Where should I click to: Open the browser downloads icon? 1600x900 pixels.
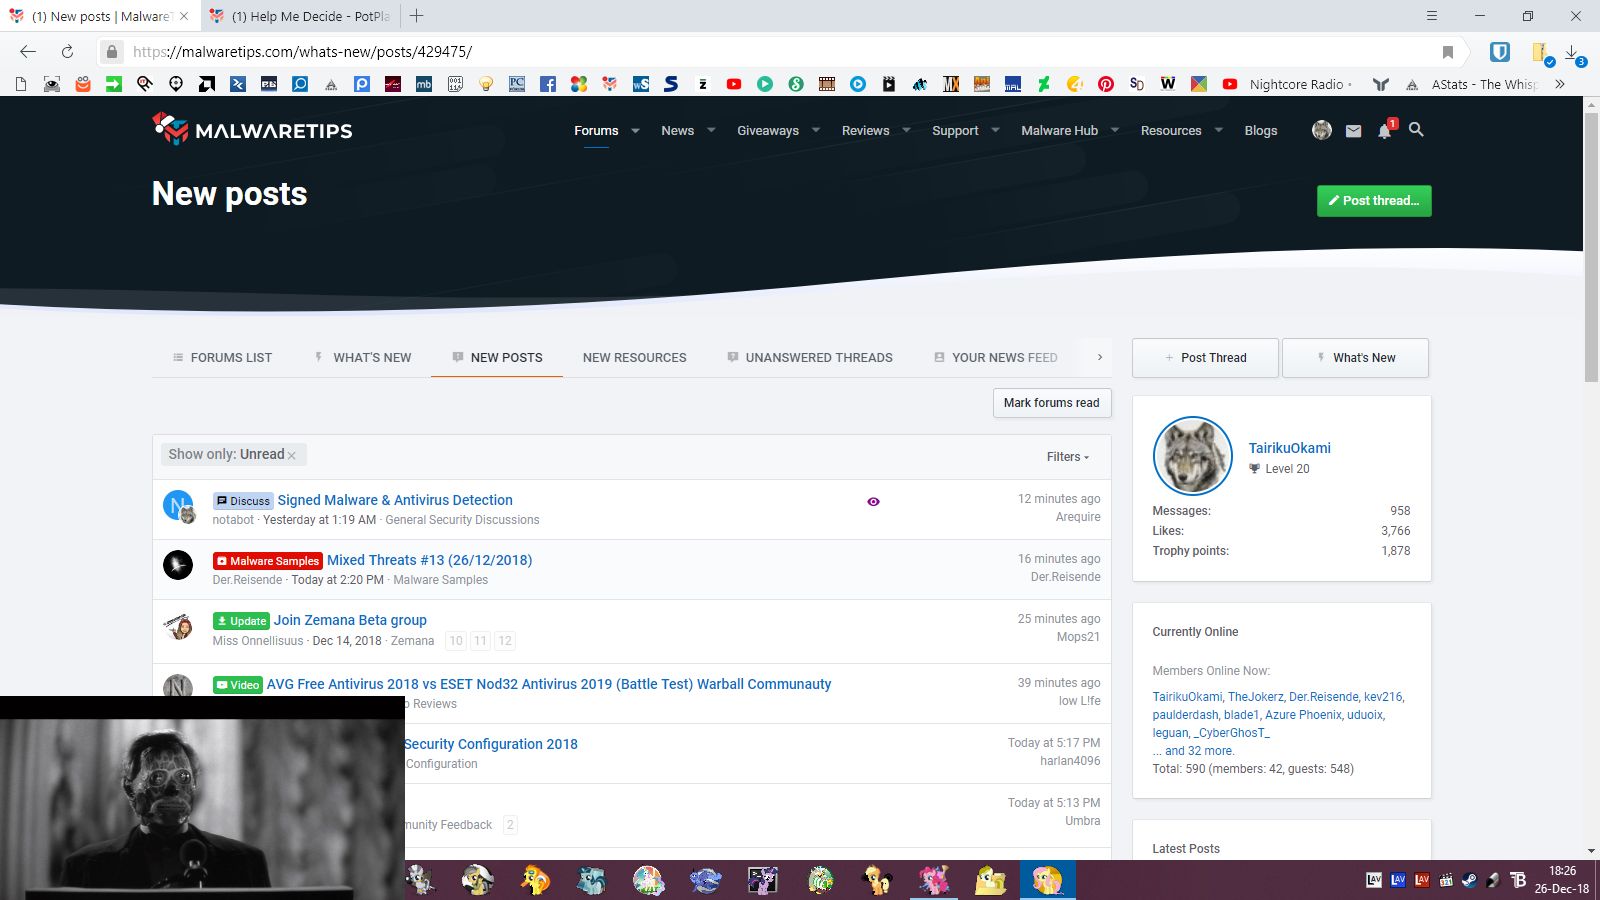[x=1572, y=53]
